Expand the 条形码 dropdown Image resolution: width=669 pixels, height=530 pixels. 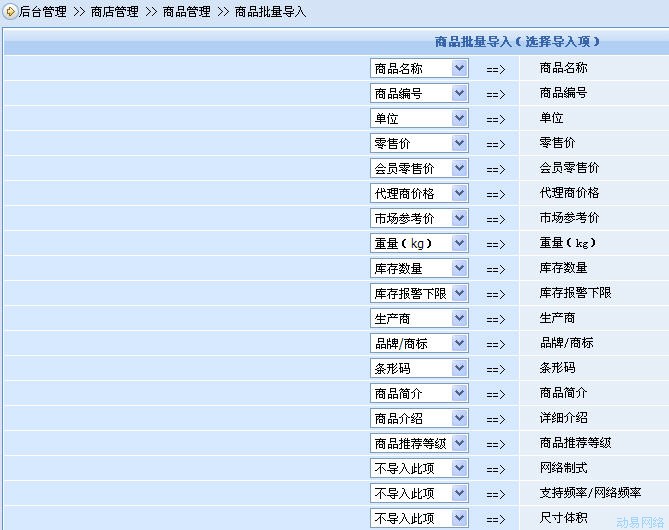[x=418, y=368]
